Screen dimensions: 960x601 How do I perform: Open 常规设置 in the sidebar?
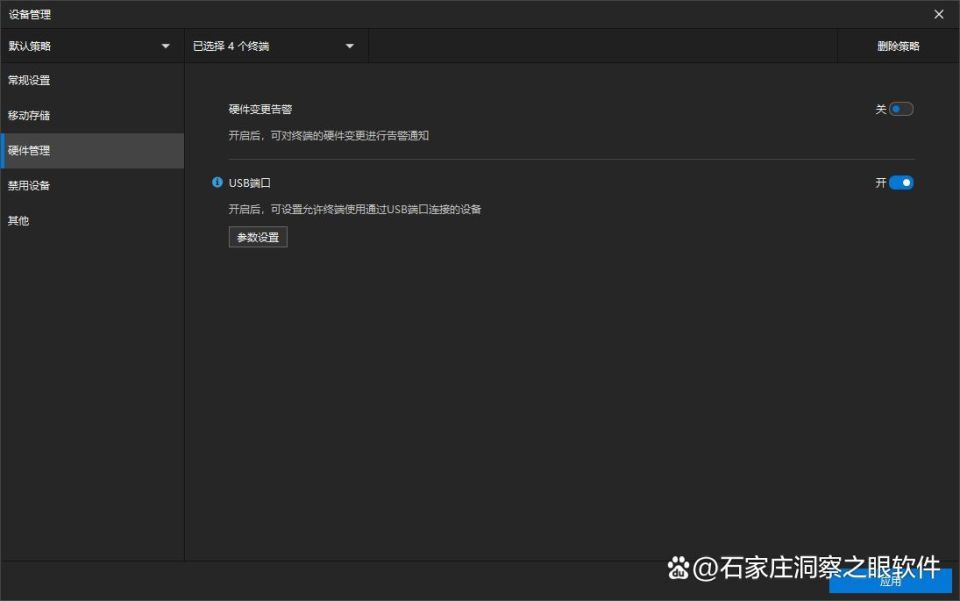click(92, 80)
